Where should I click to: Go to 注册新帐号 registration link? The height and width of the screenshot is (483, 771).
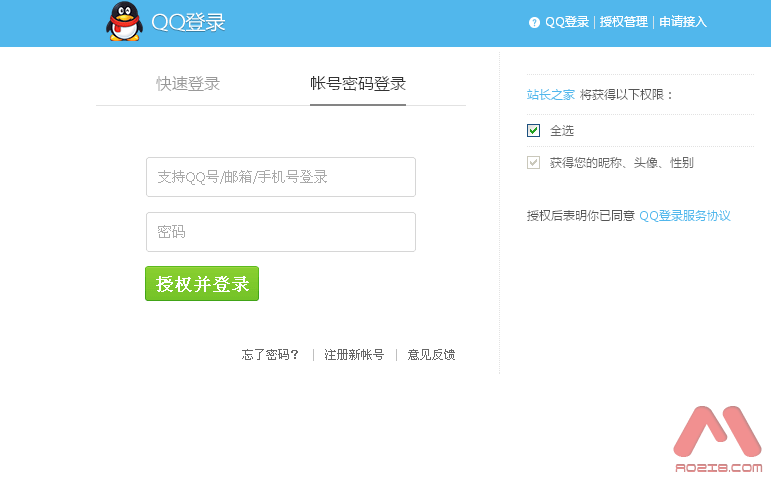point(354,355)
